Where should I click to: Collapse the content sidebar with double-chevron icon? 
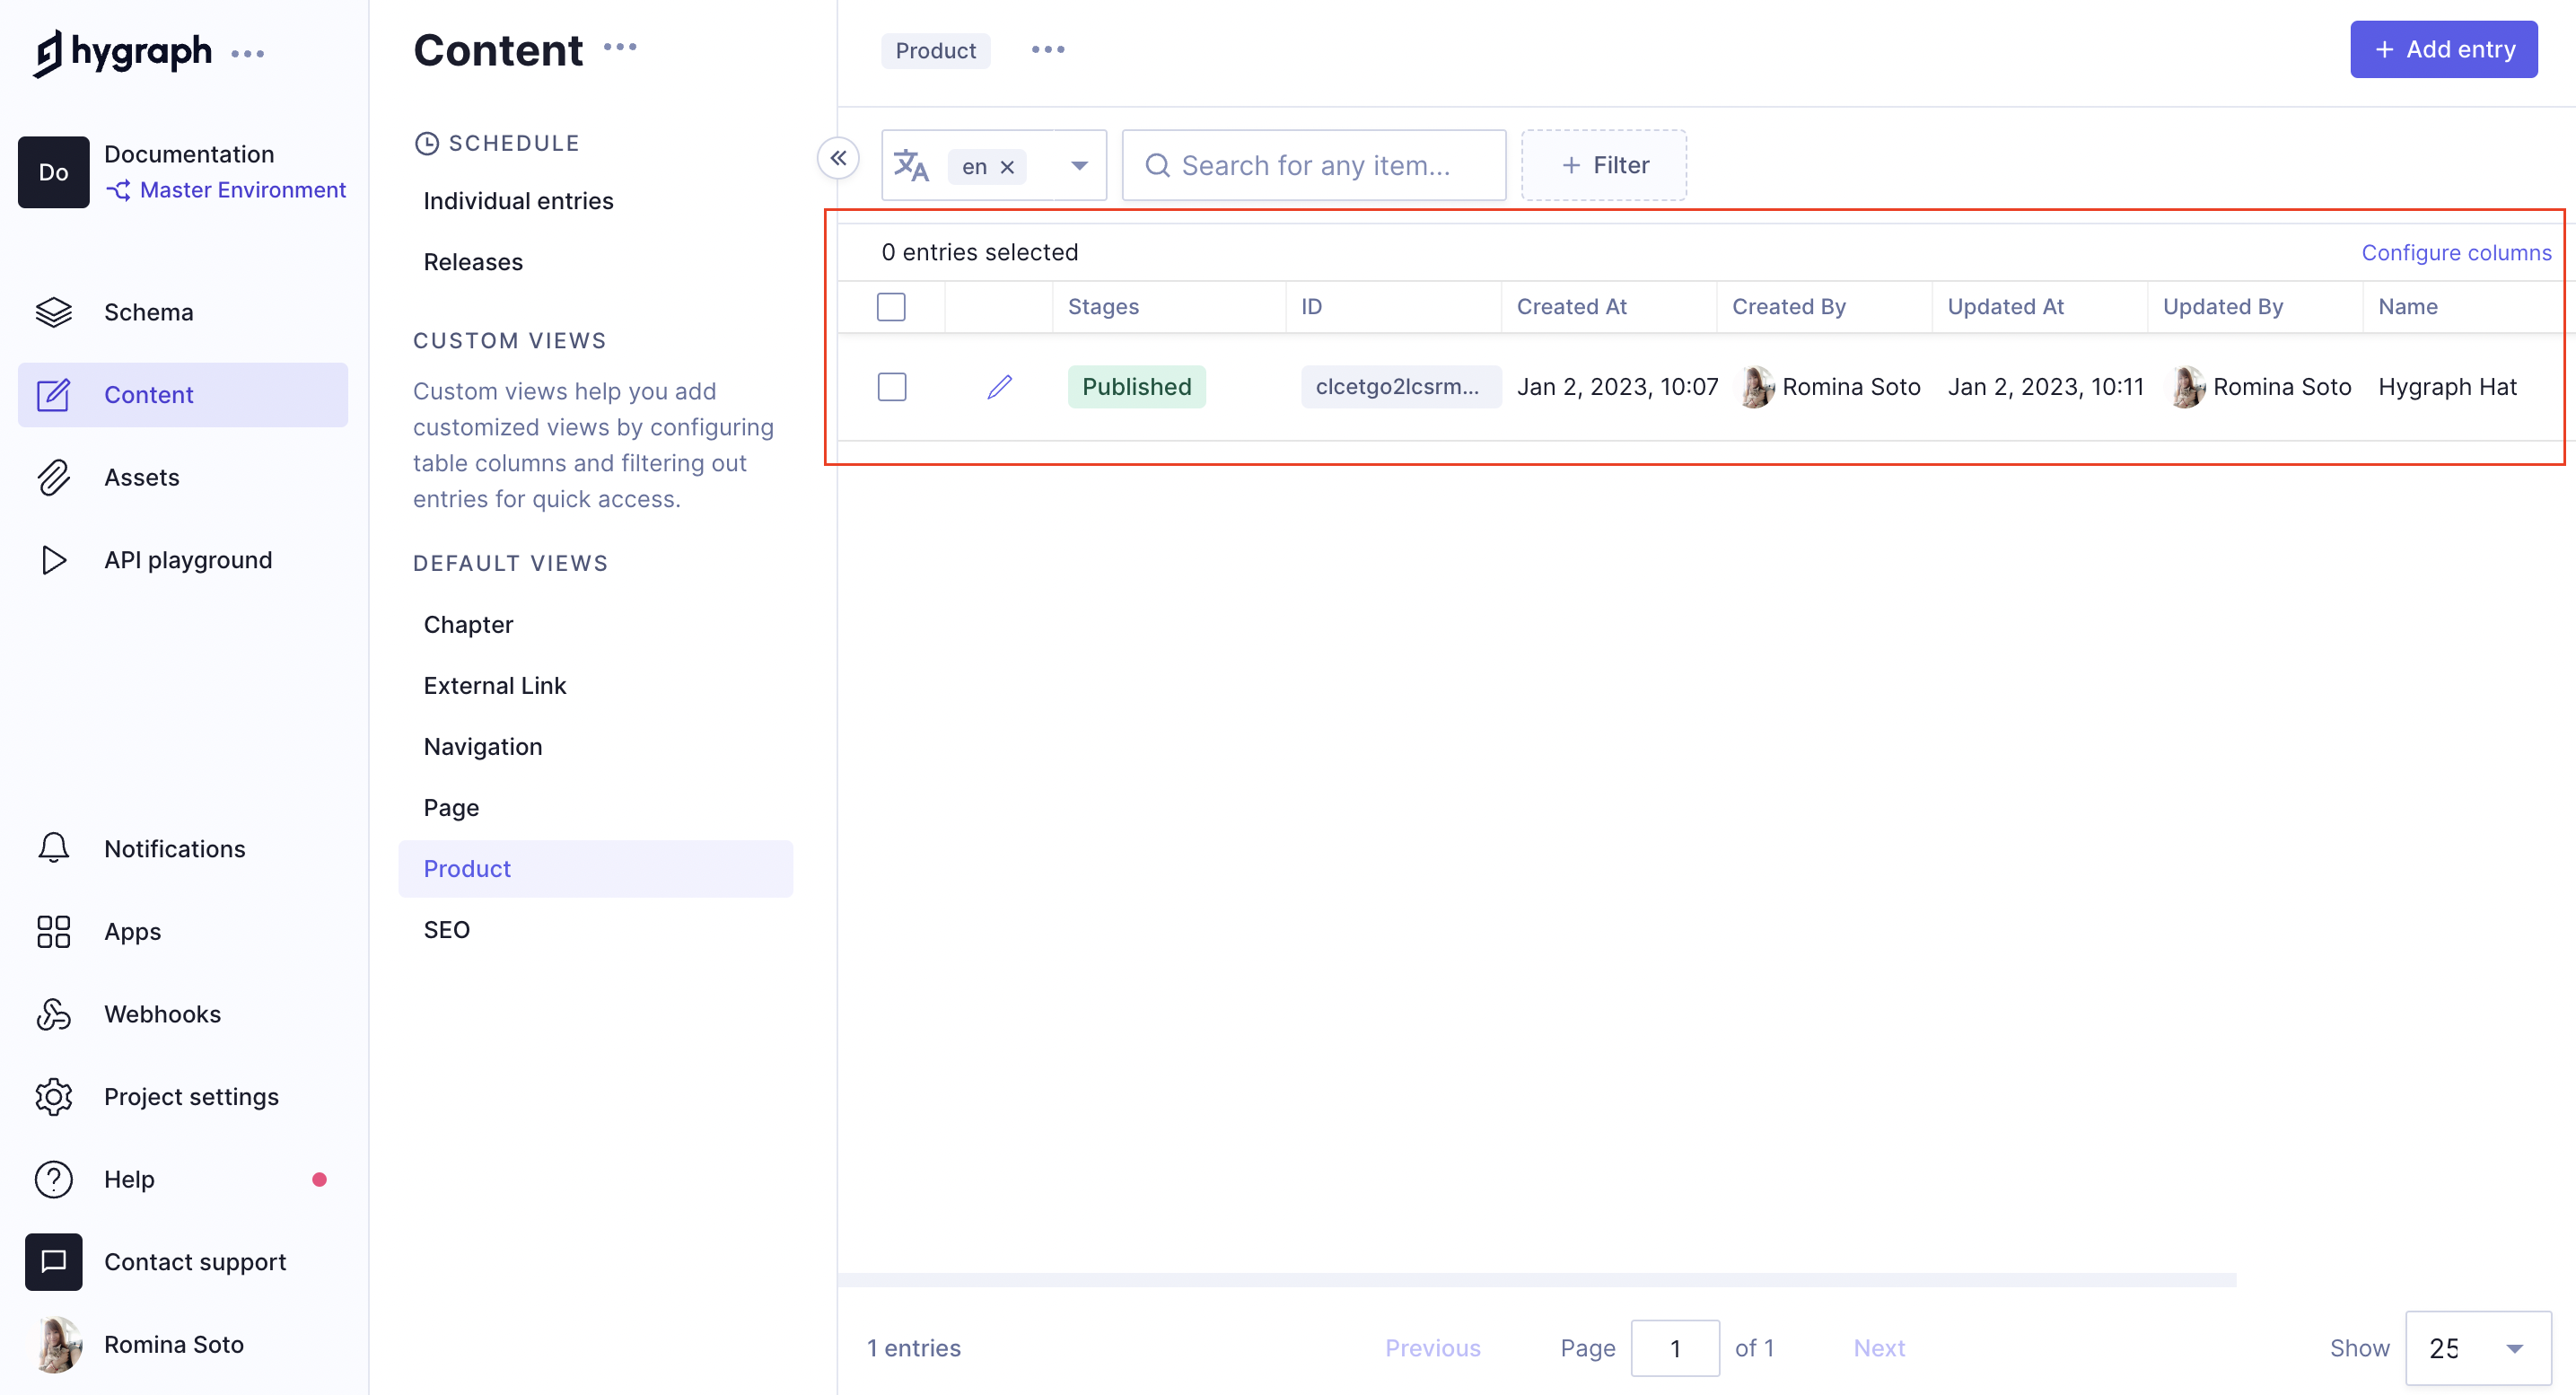pyautogui.click(x=838, y=158)
